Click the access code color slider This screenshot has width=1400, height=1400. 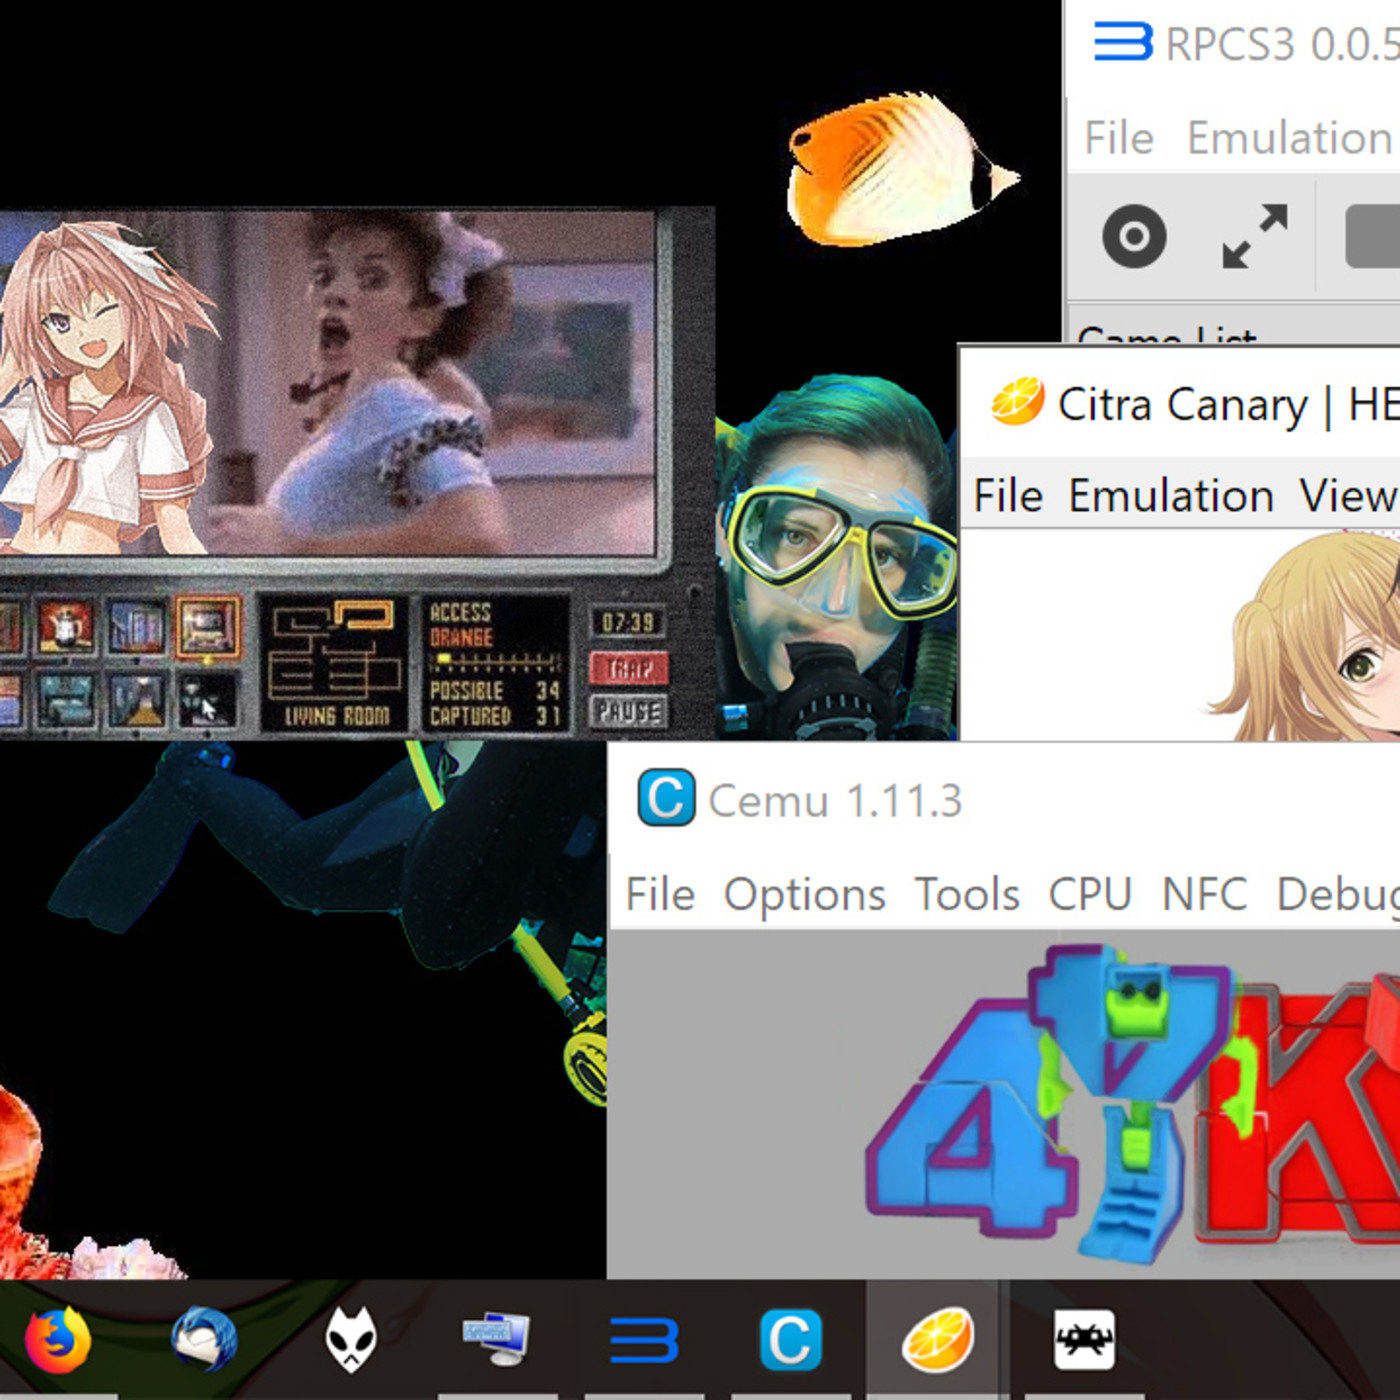[495, 661]
